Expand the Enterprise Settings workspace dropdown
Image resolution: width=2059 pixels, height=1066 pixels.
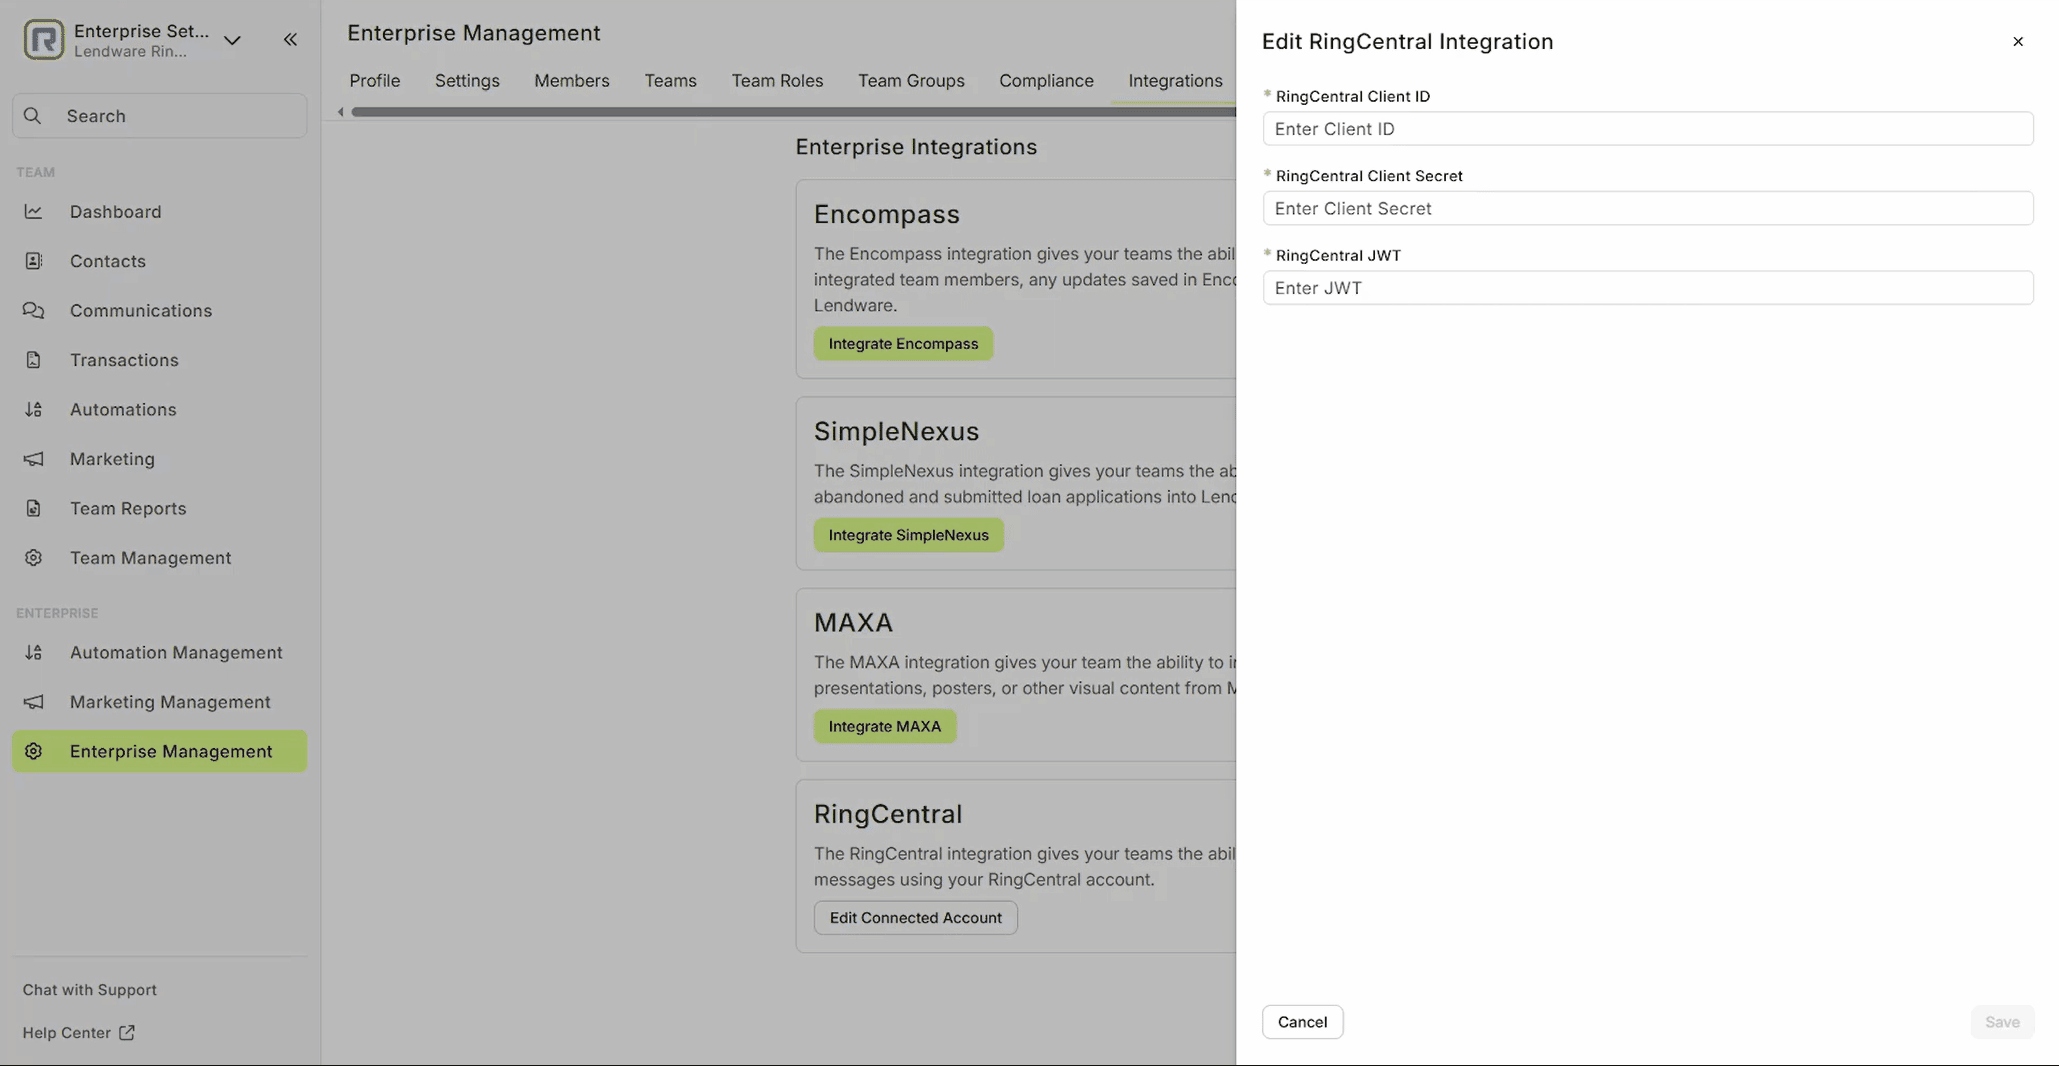coord(232,40)
